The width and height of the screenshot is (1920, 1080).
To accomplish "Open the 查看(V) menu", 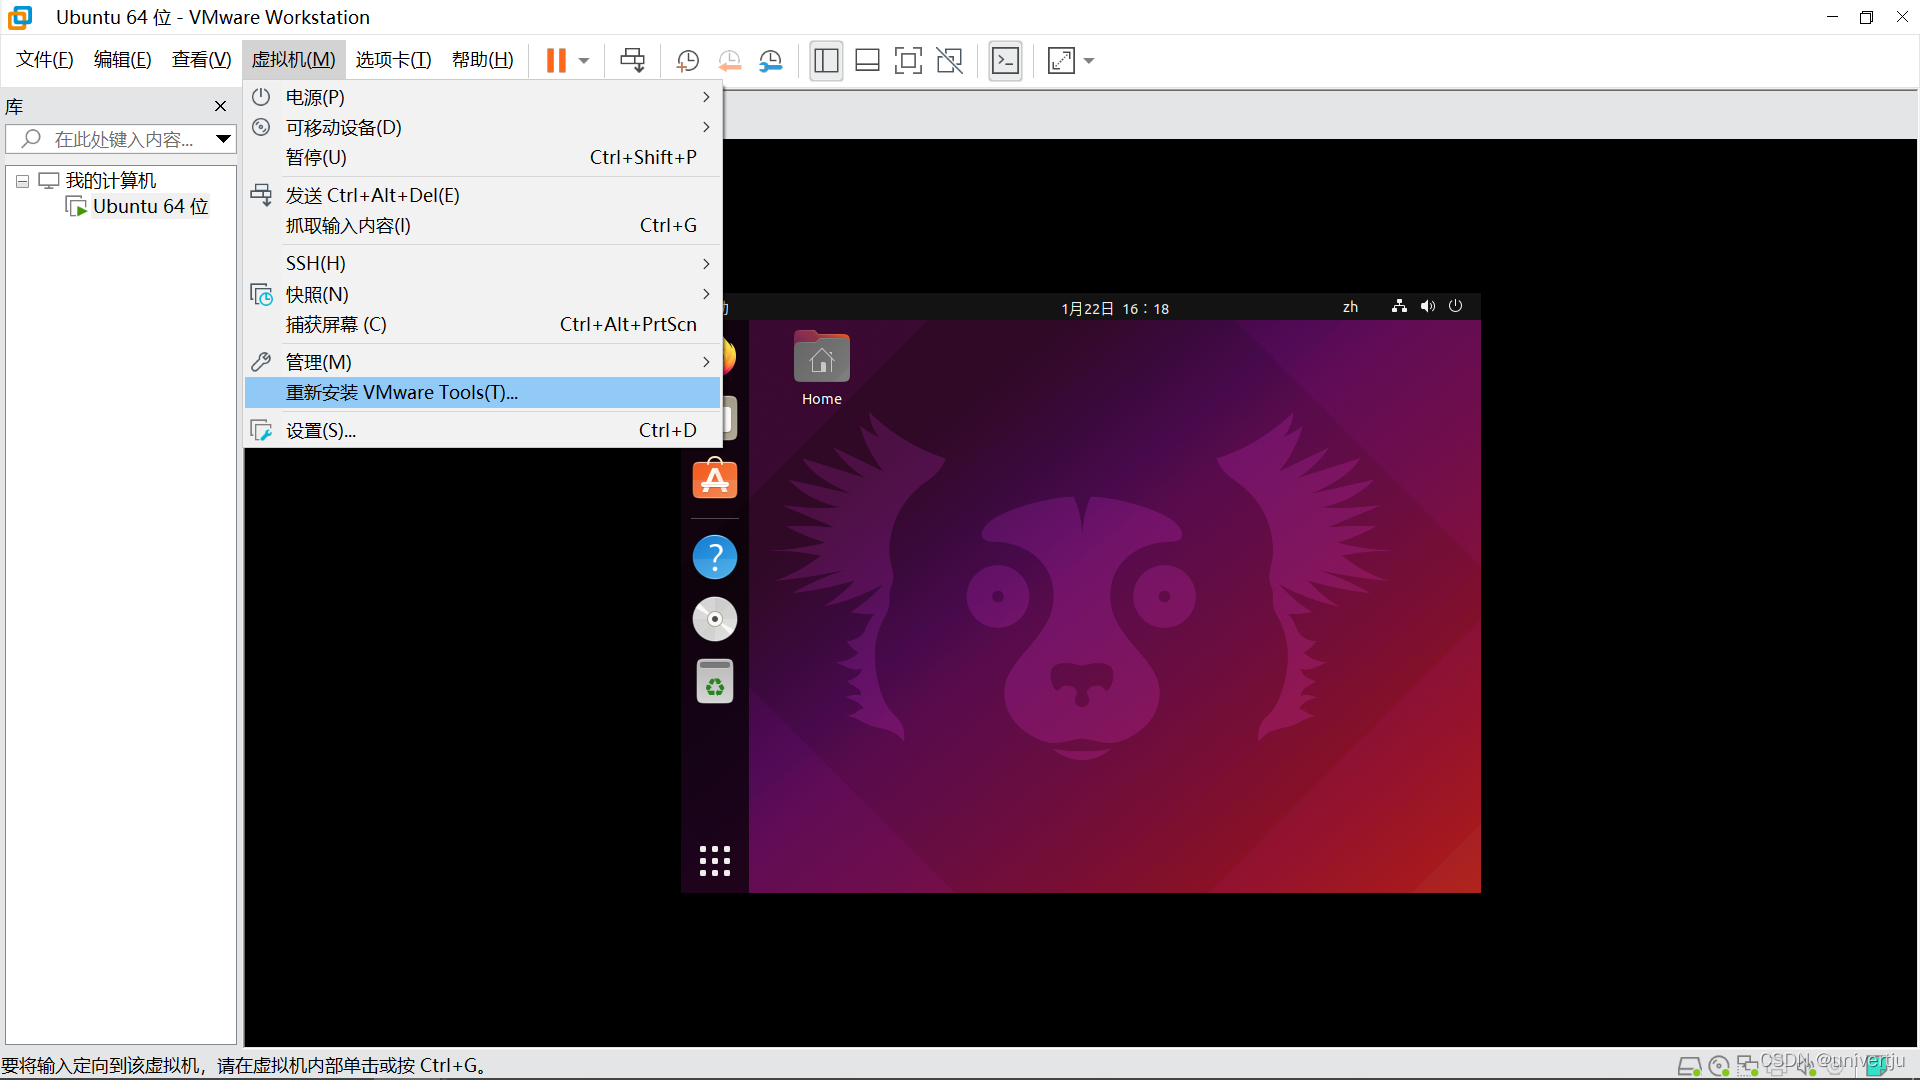I will click(202, 60).
